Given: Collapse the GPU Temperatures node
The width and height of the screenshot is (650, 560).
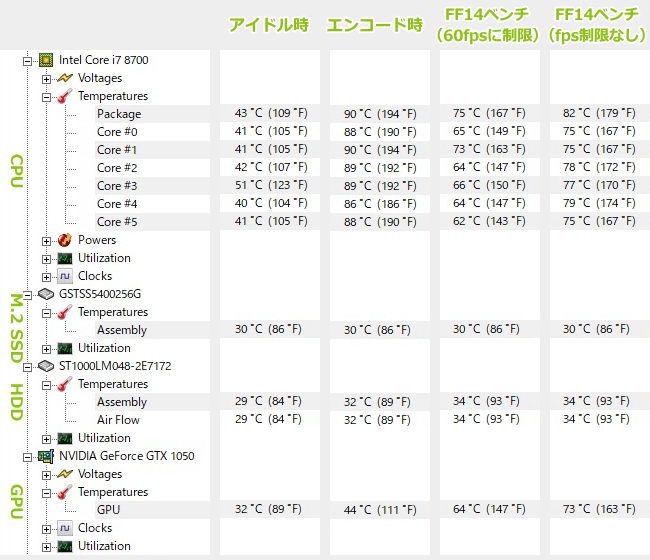Looking at the screenshot, I should click(46, 493).
